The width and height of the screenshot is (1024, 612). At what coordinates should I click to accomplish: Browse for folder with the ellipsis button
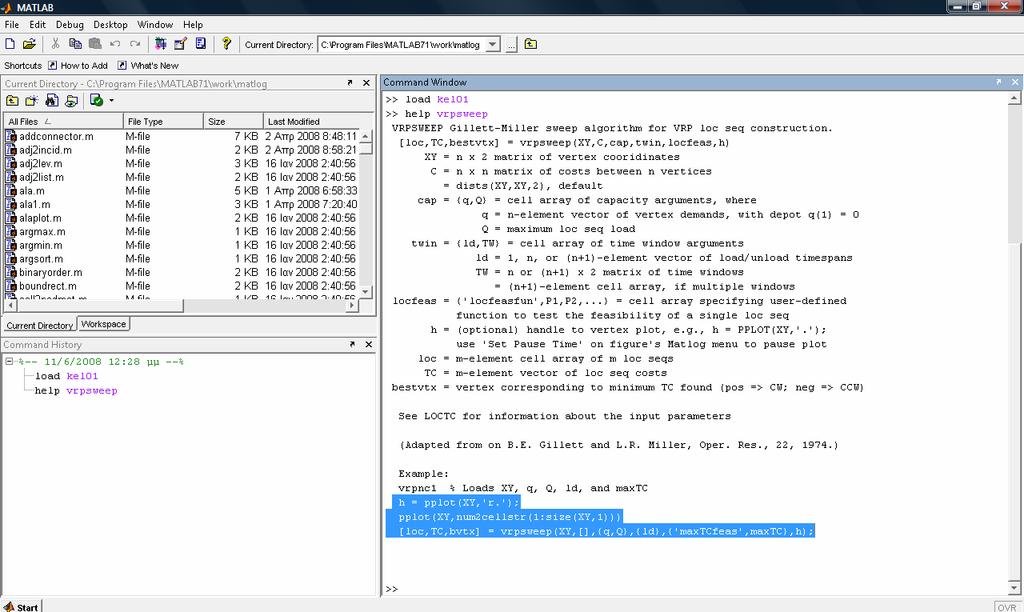pos(511,44)
